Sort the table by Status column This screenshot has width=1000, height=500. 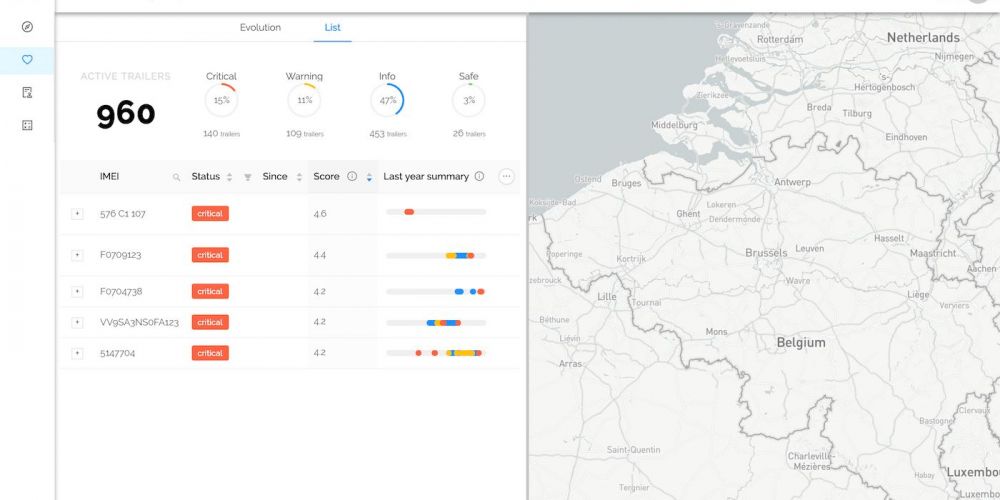(229, 177)
